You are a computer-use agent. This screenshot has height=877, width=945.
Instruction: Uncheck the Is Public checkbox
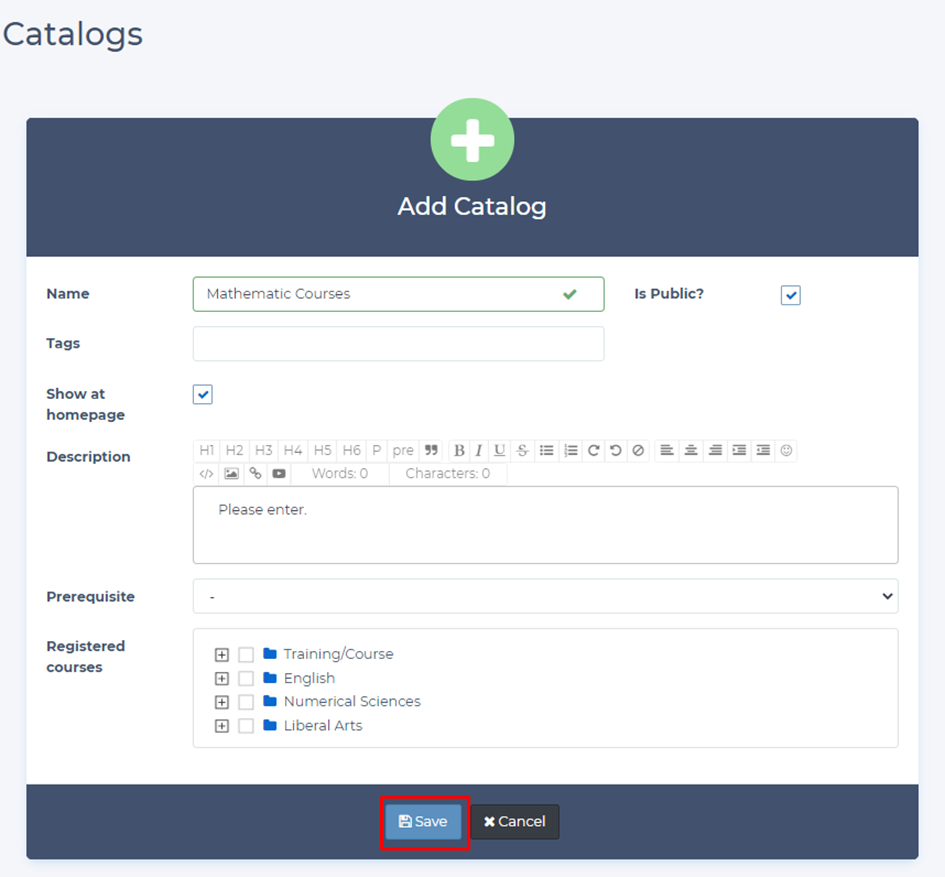coord(791,295)
